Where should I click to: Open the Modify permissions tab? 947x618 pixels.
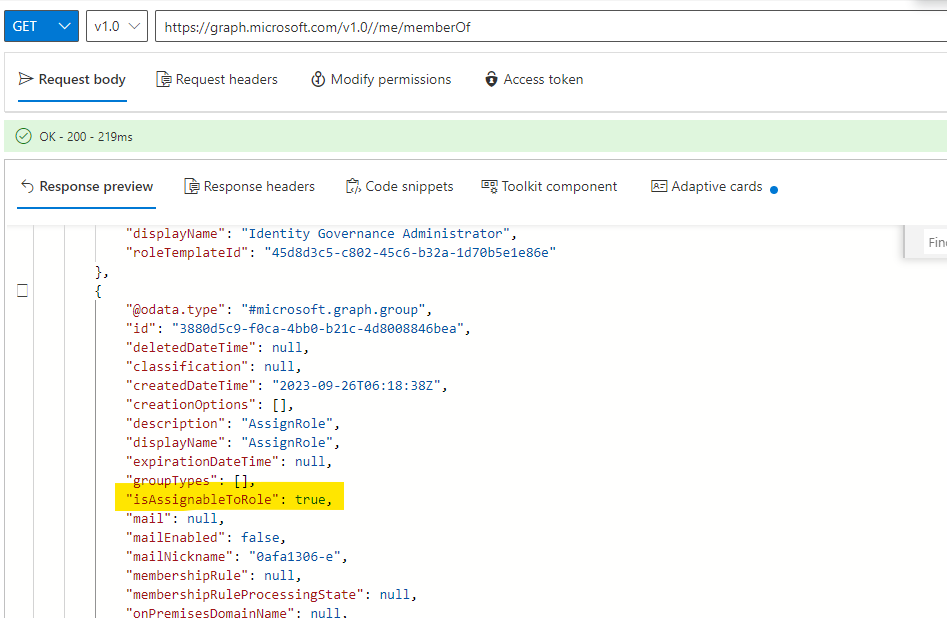pyautogui.click(x=381, y=79)
